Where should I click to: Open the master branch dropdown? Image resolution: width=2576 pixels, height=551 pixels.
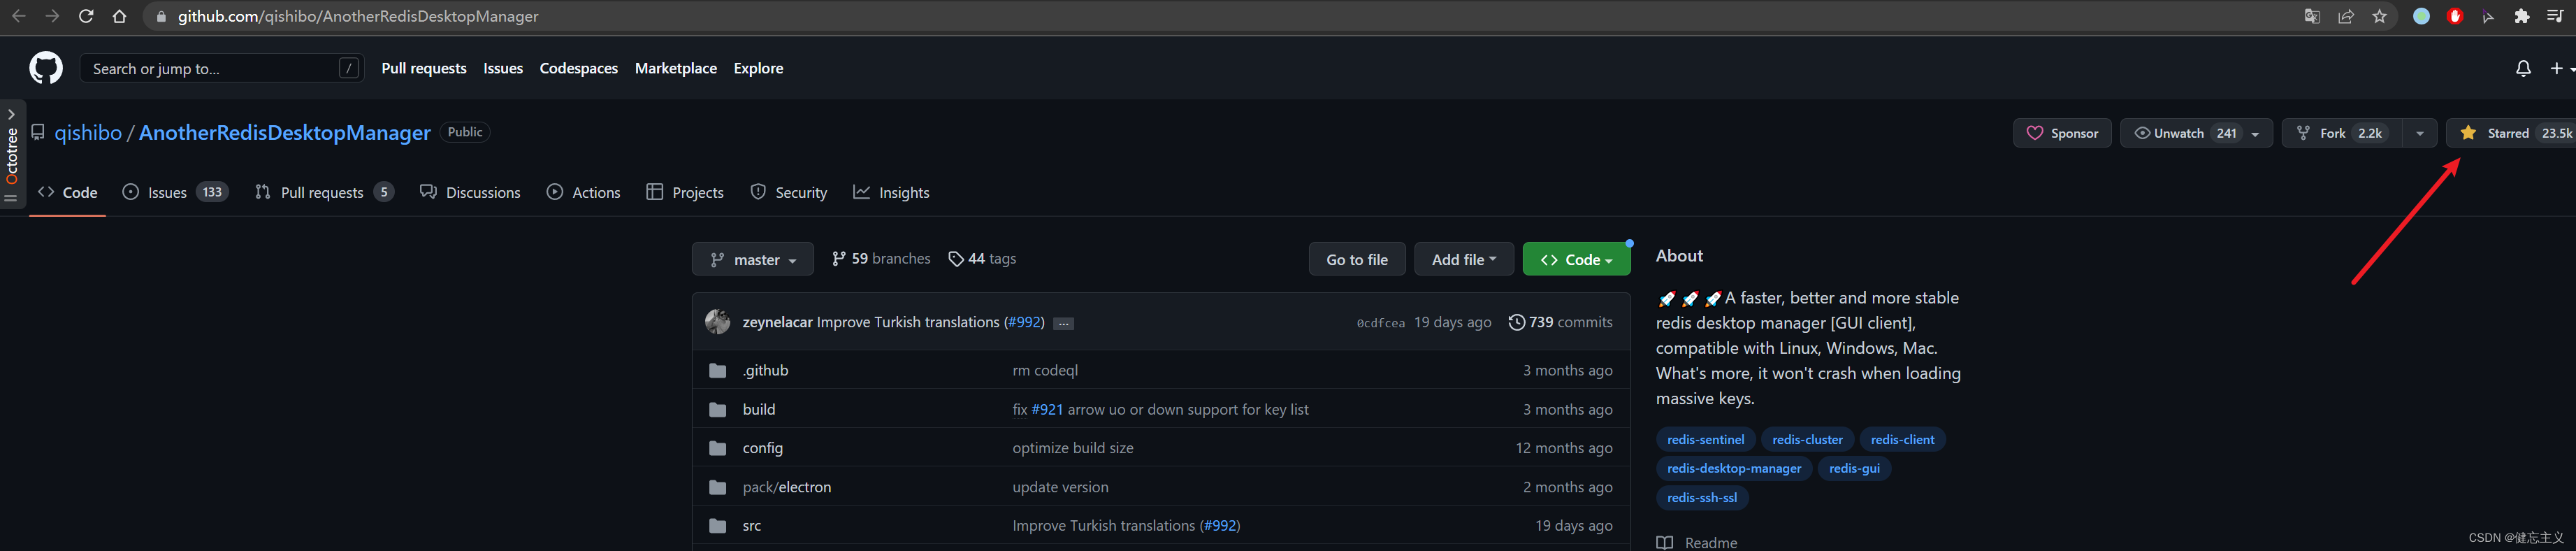[x=753, y=259]
